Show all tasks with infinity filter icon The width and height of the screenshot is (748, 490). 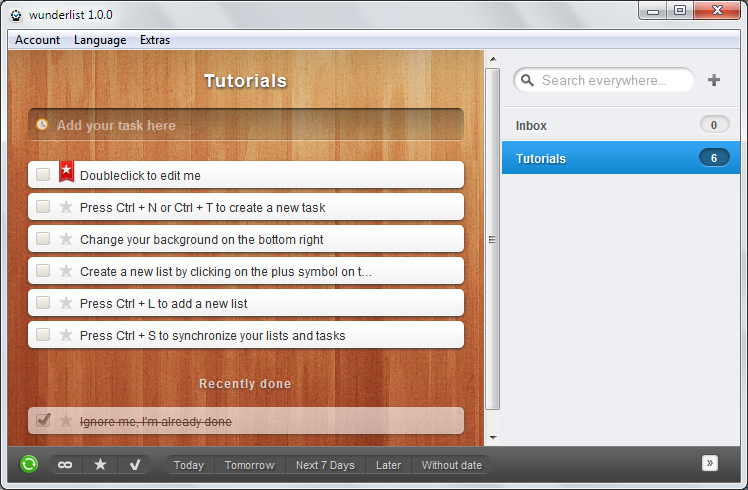(x=65, y=465)
